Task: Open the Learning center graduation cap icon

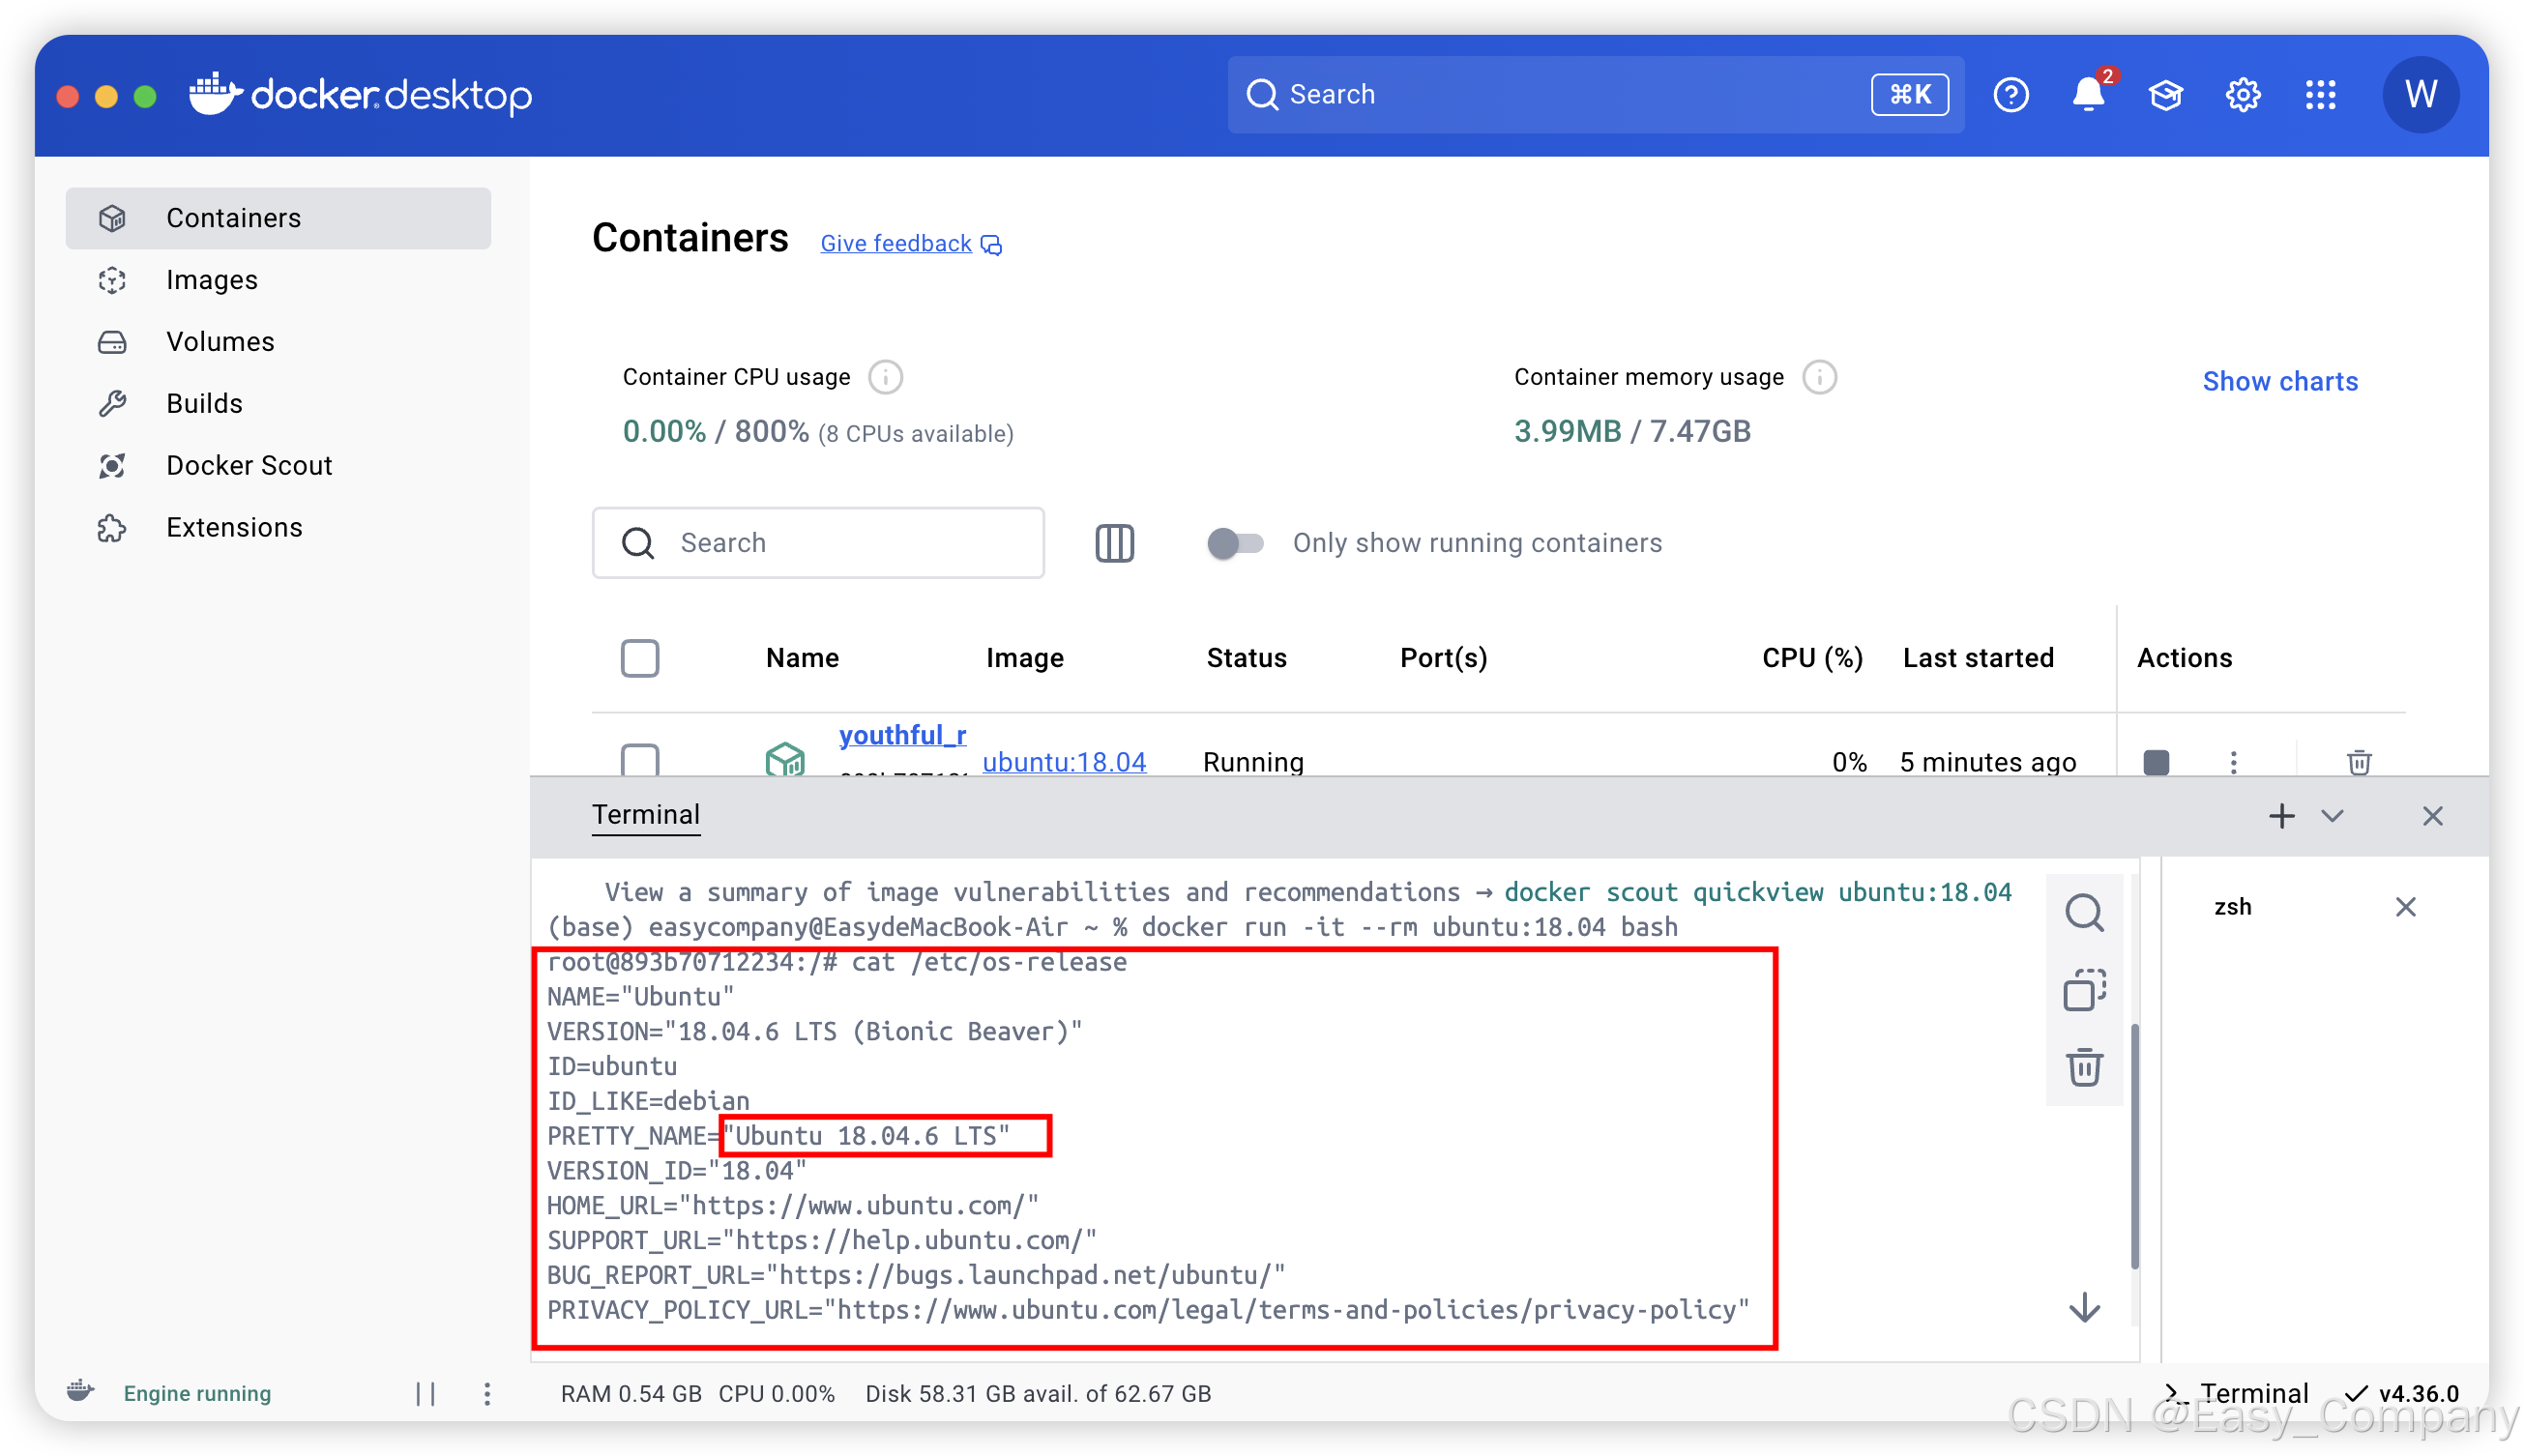Action: tap(2165, 95)
